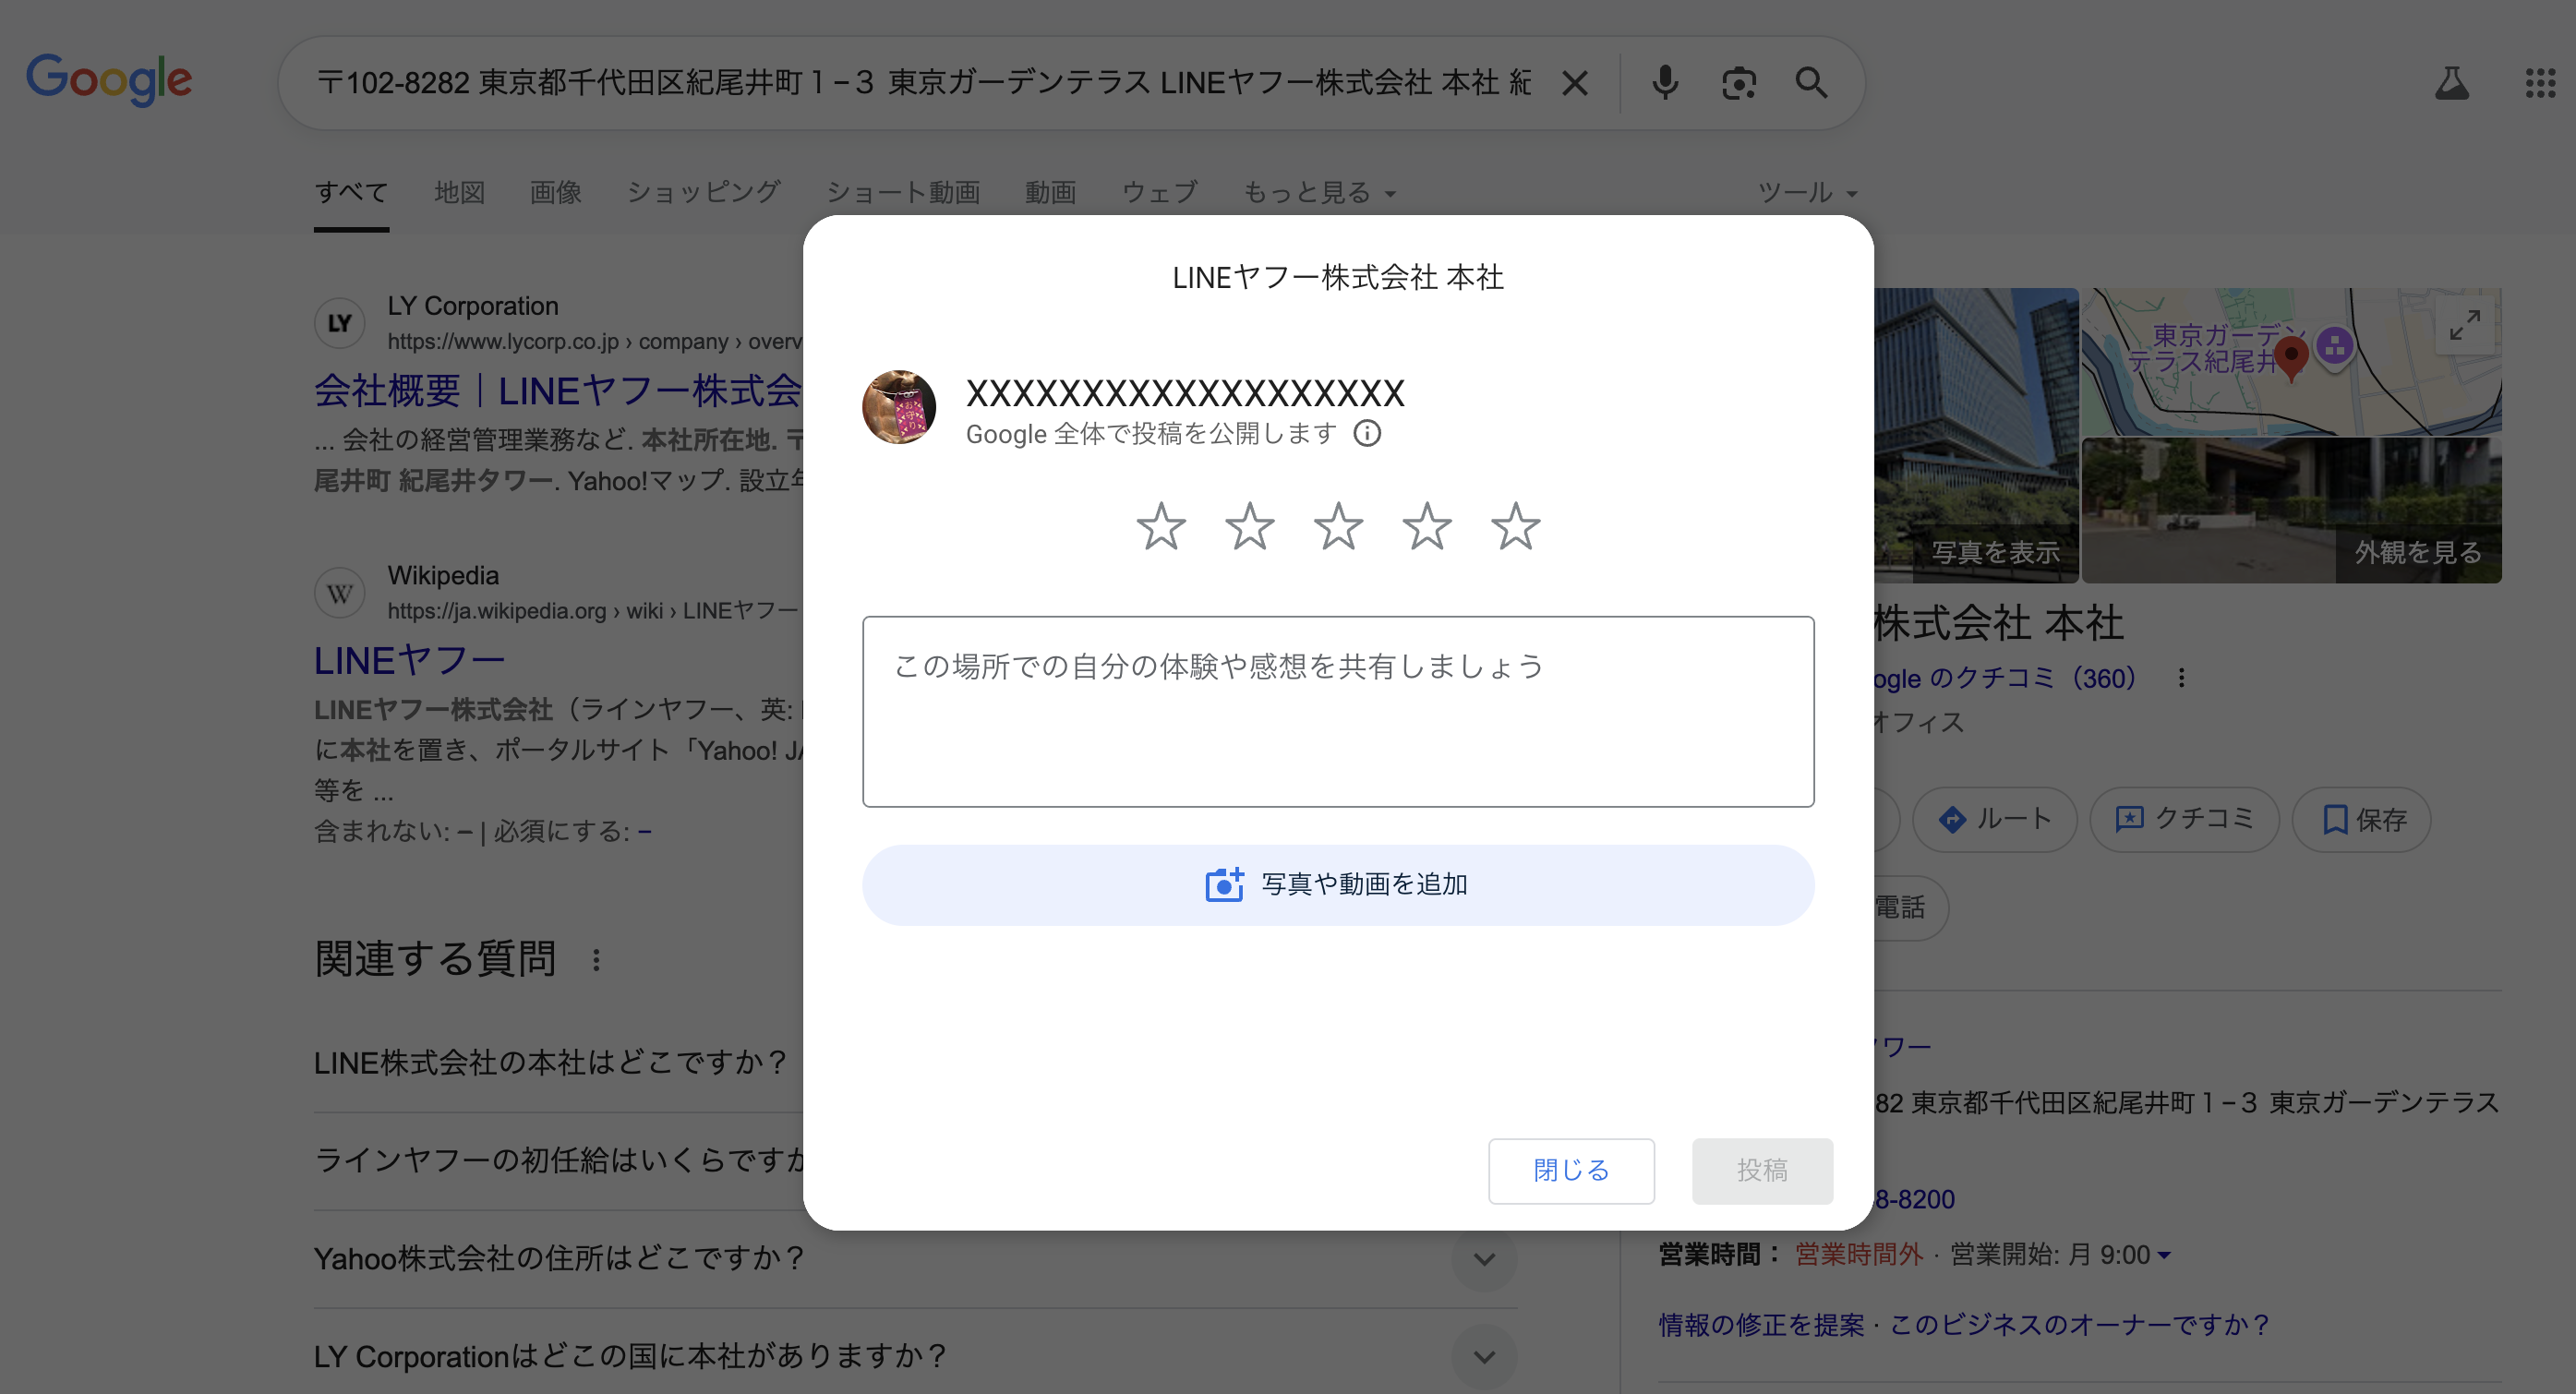
Task: Open 会社概要｜LINEヤフー株式会社 result link
Action: tap(558, 391)
